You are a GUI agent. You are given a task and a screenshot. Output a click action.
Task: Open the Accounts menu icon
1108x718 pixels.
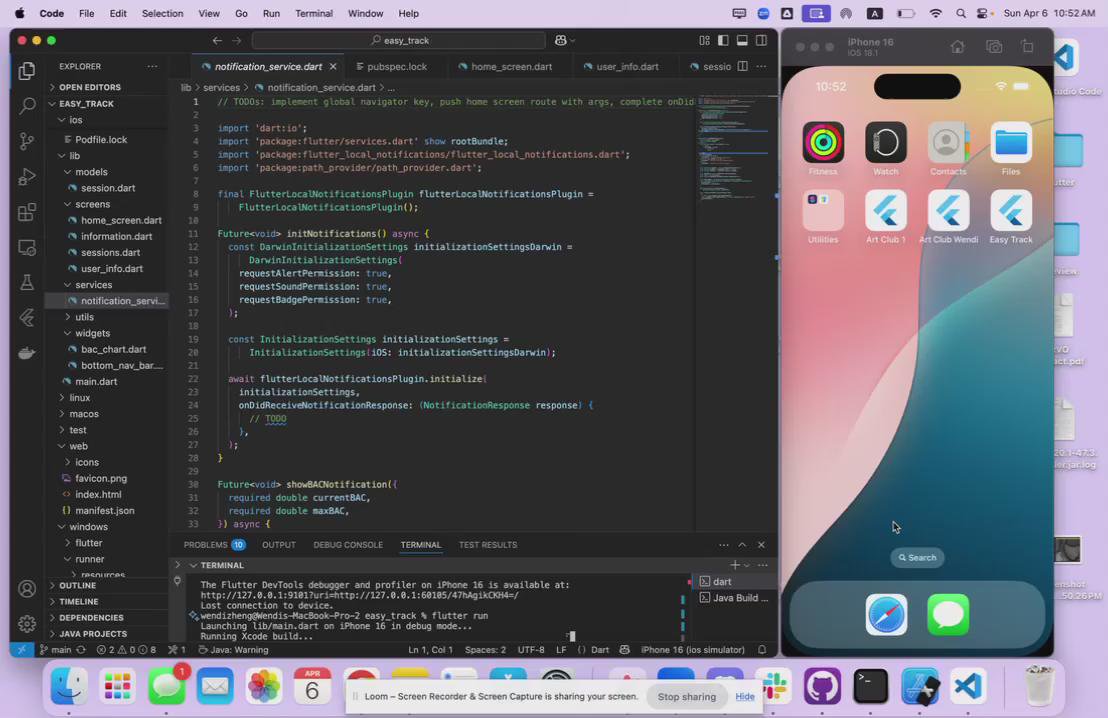27,589
